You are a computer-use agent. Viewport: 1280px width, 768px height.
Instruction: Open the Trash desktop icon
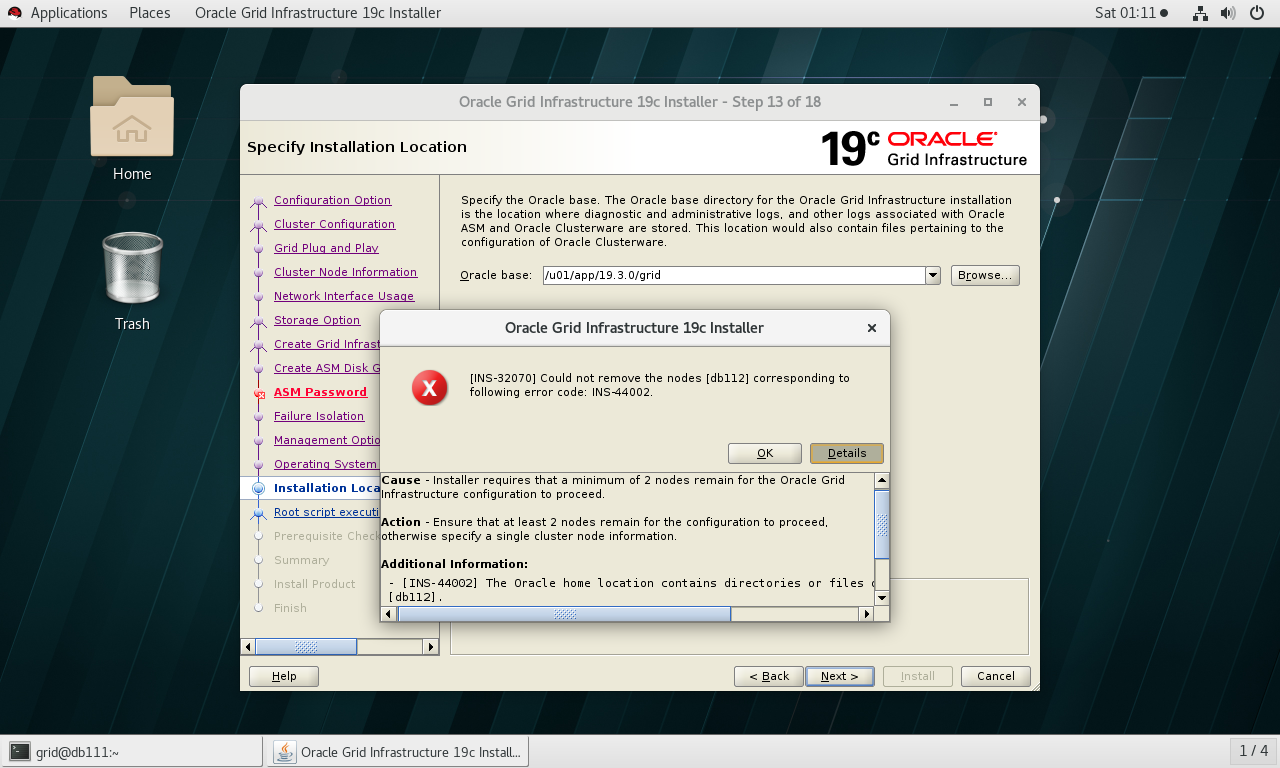(132, 281)
